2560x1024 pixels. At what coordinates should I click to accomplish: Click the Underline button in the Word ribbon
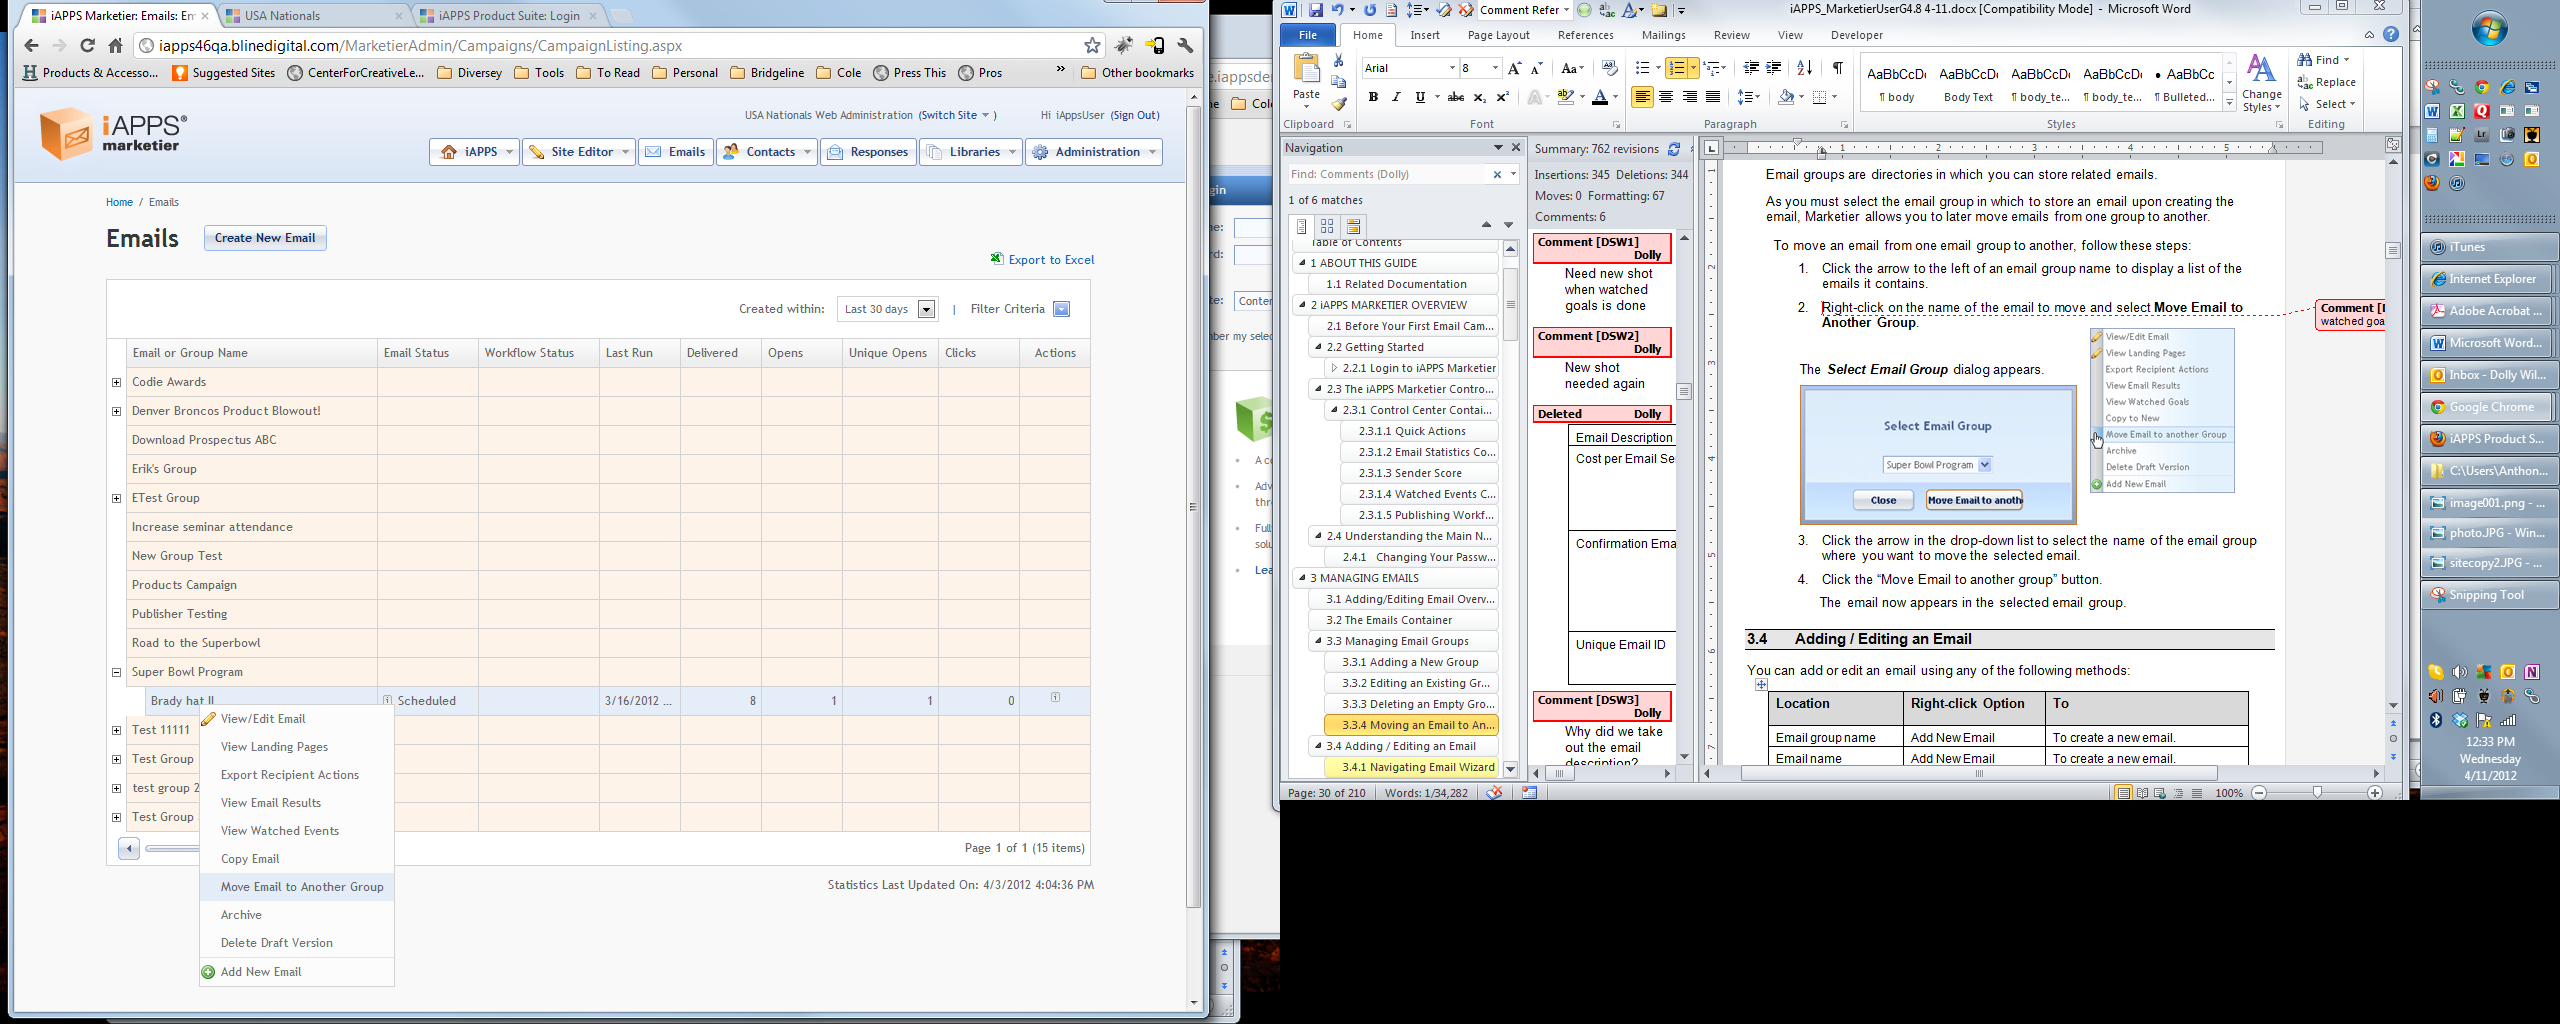pyautogui.click(x=1419, y=97)
